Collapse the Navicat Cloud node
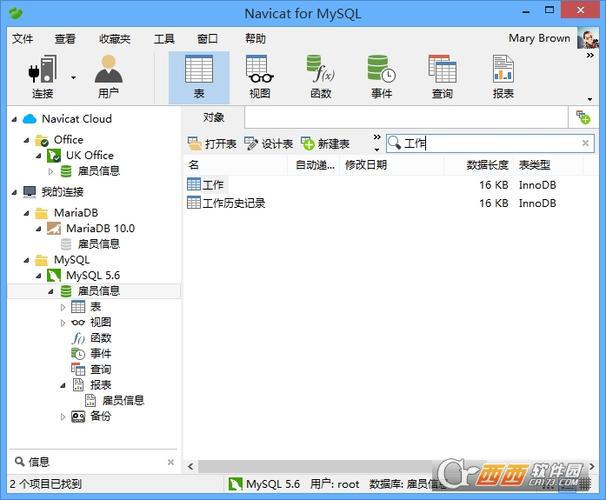The width and height of the screenshot is (606, 500). click(x=14, y=119)
